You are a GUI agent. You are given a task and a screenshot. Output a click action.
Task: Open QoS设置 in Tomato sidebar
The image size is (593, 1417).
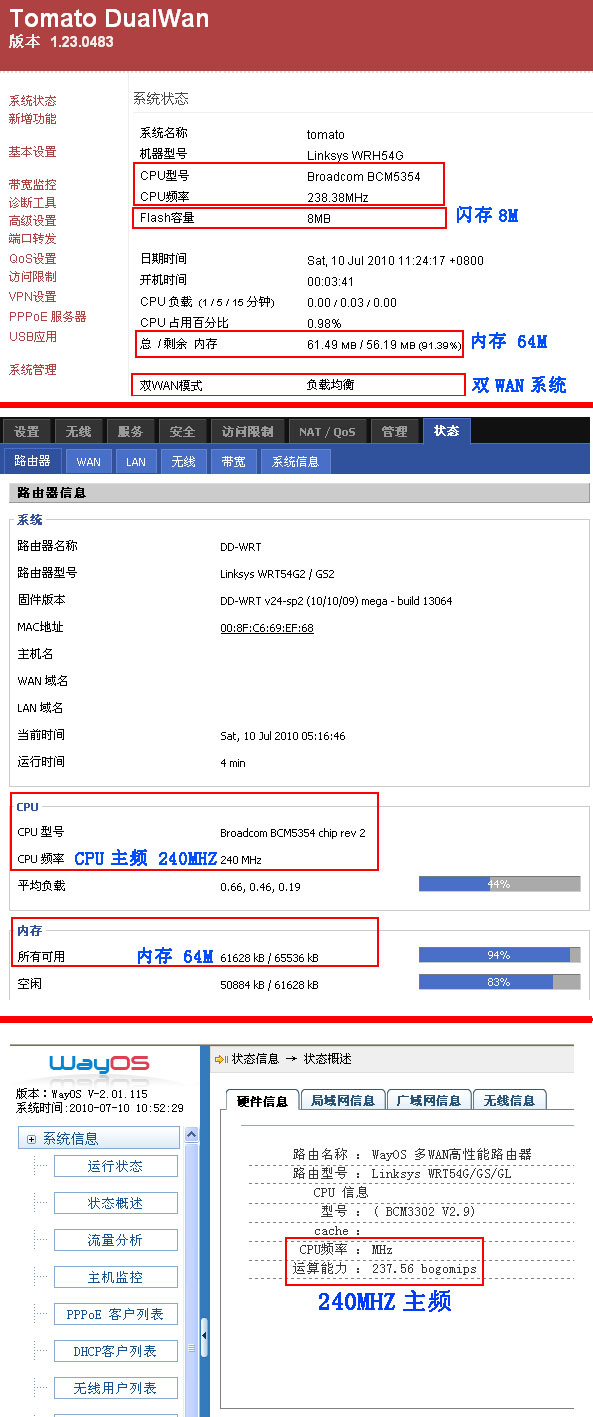tap(32, 258)
